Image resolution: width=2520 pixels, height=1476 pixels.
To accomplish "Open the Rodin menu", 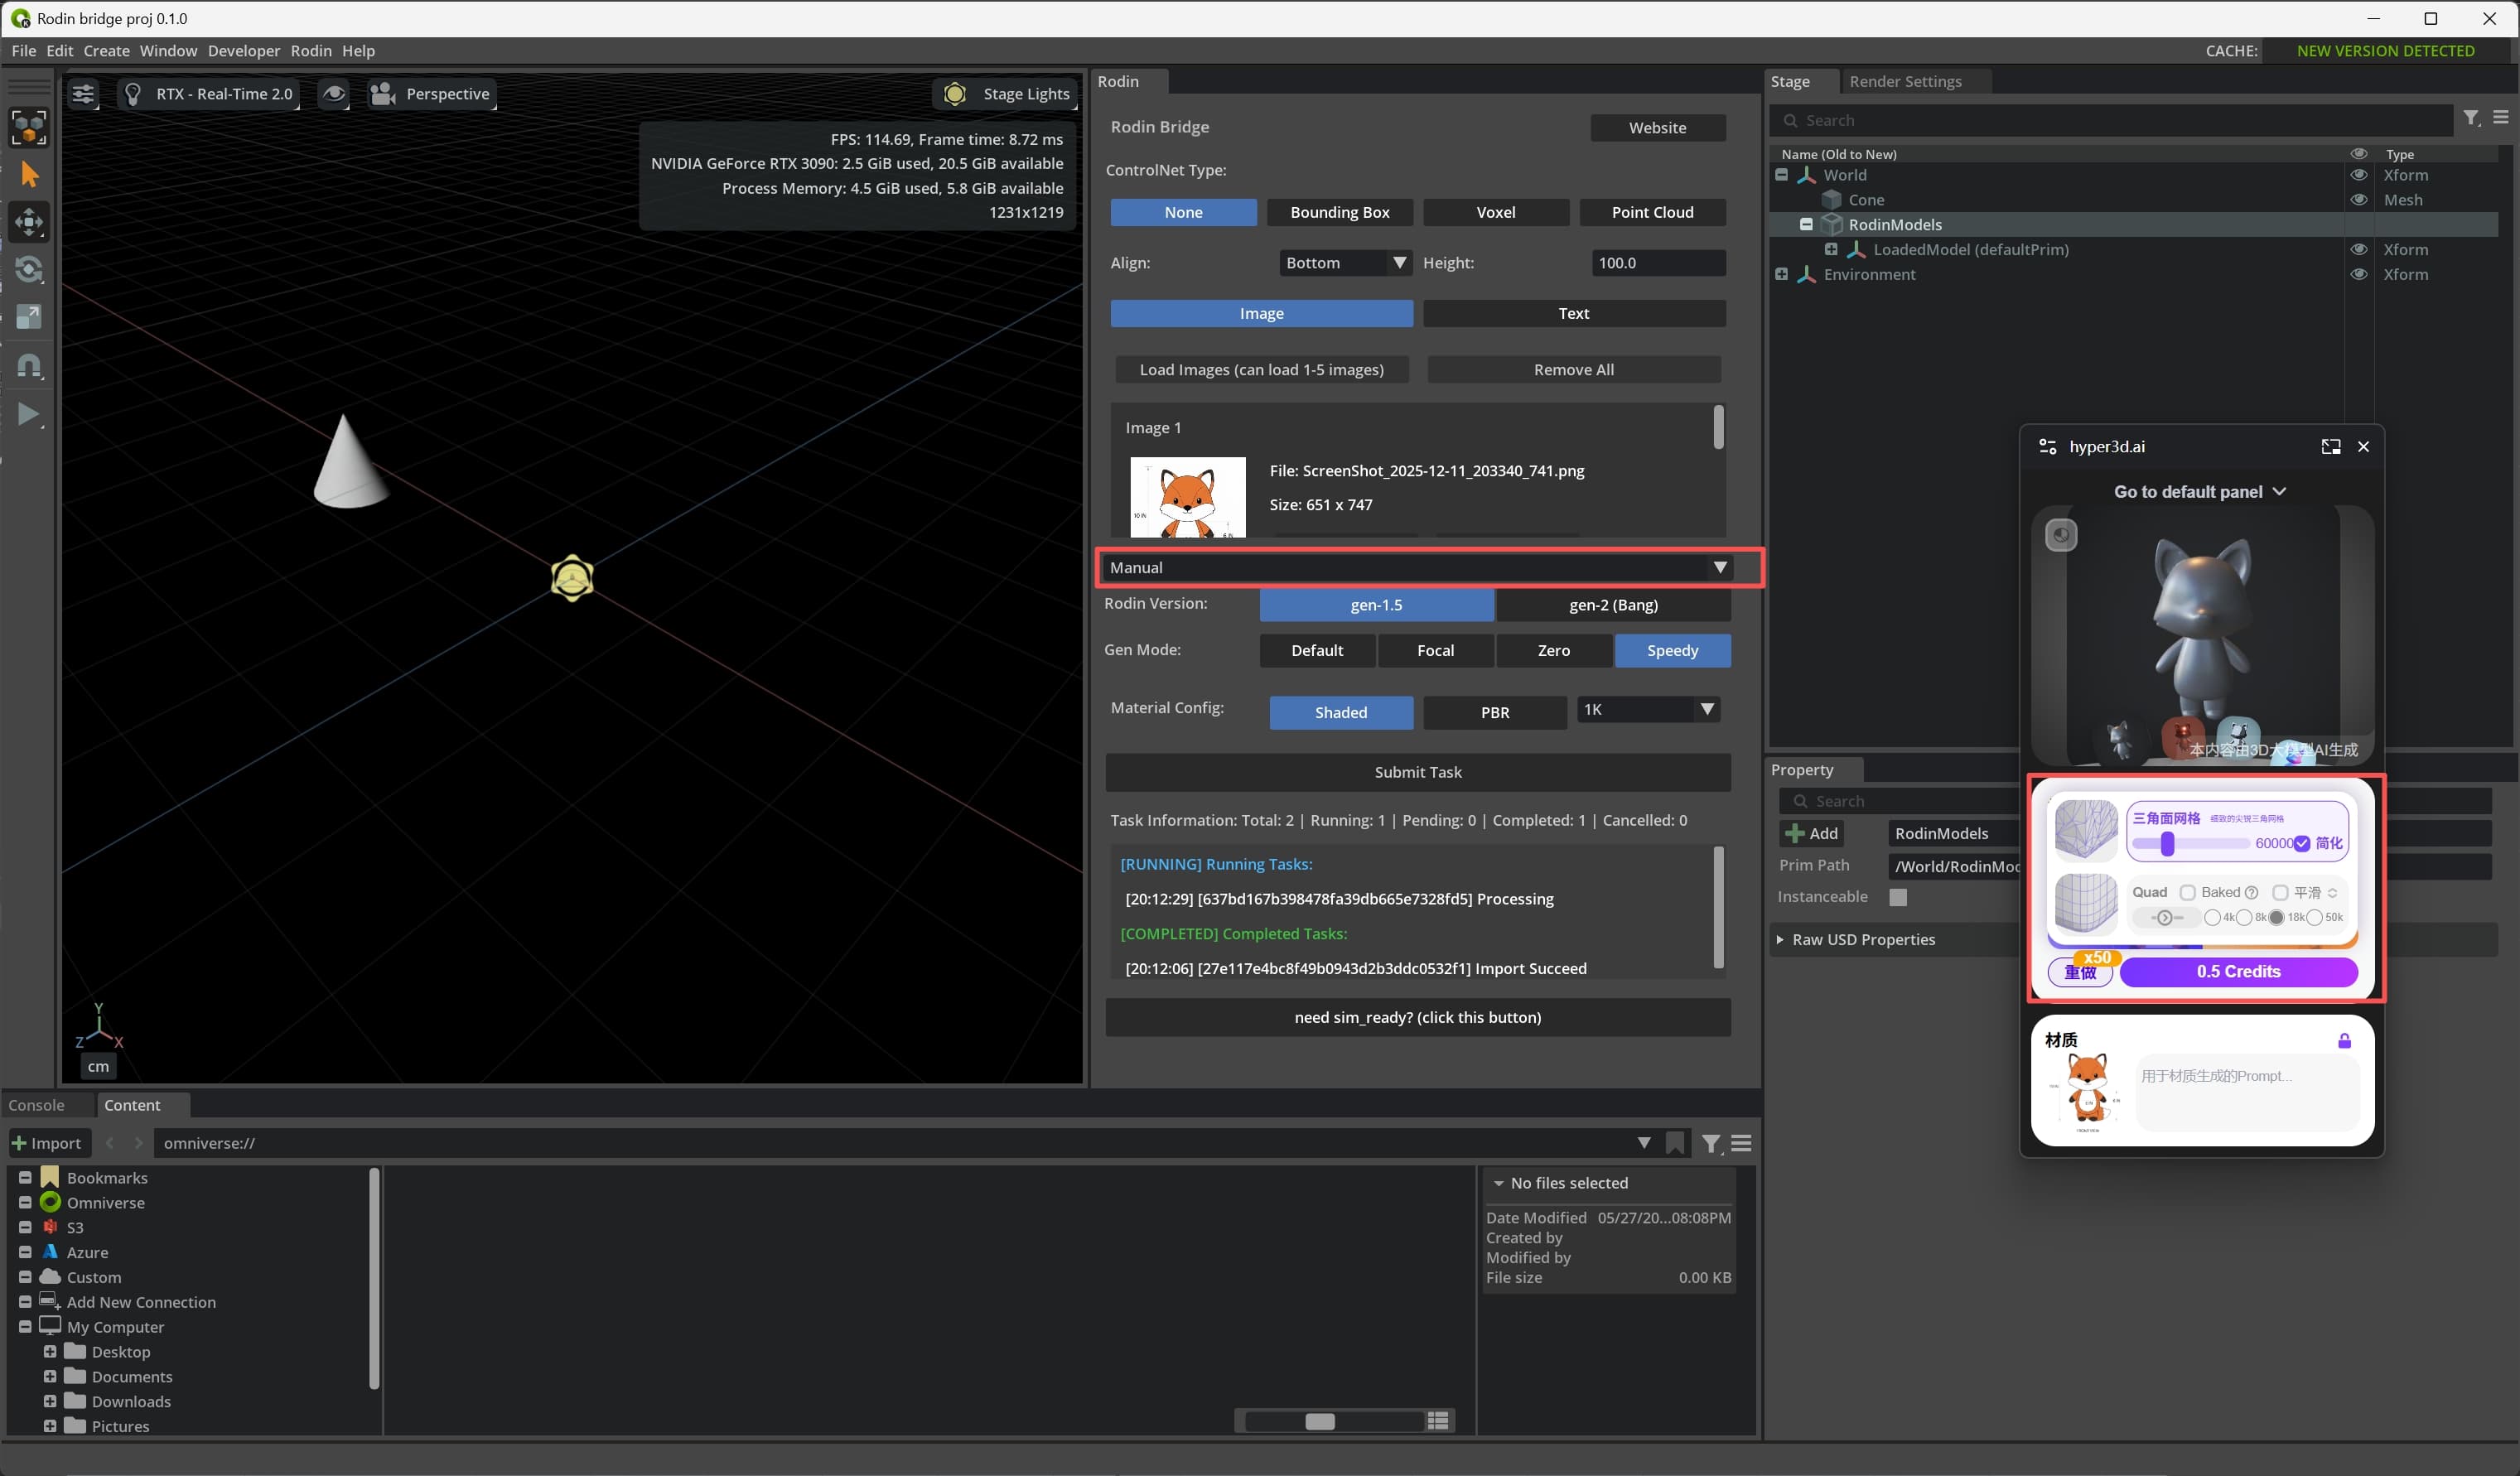I will click(x=311, y=51).
